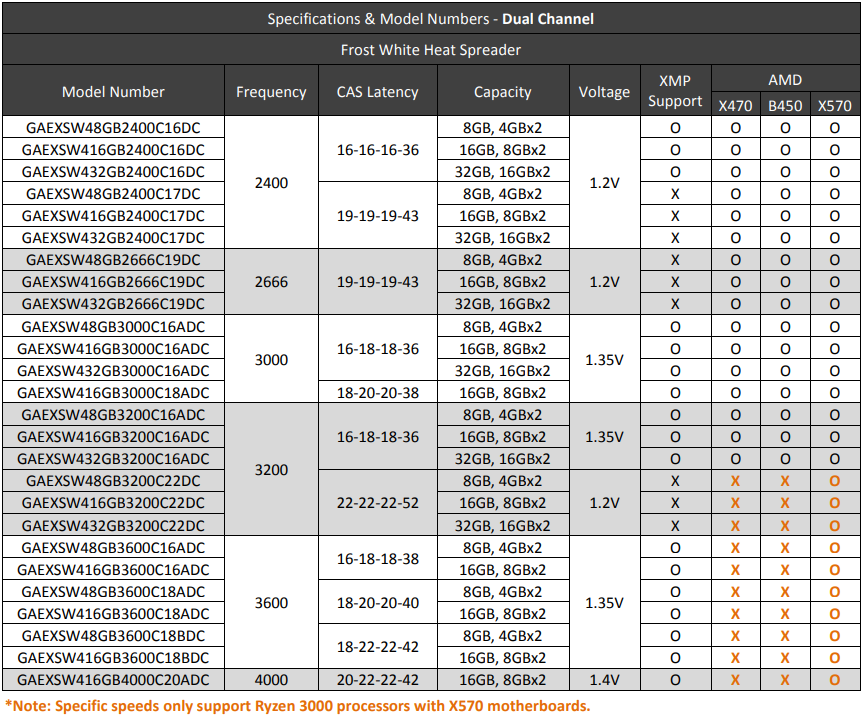Select model GAEXSW48GB3600C18BDC
The width and height of the screenshot is (863, 715).
tap(113, 636)
